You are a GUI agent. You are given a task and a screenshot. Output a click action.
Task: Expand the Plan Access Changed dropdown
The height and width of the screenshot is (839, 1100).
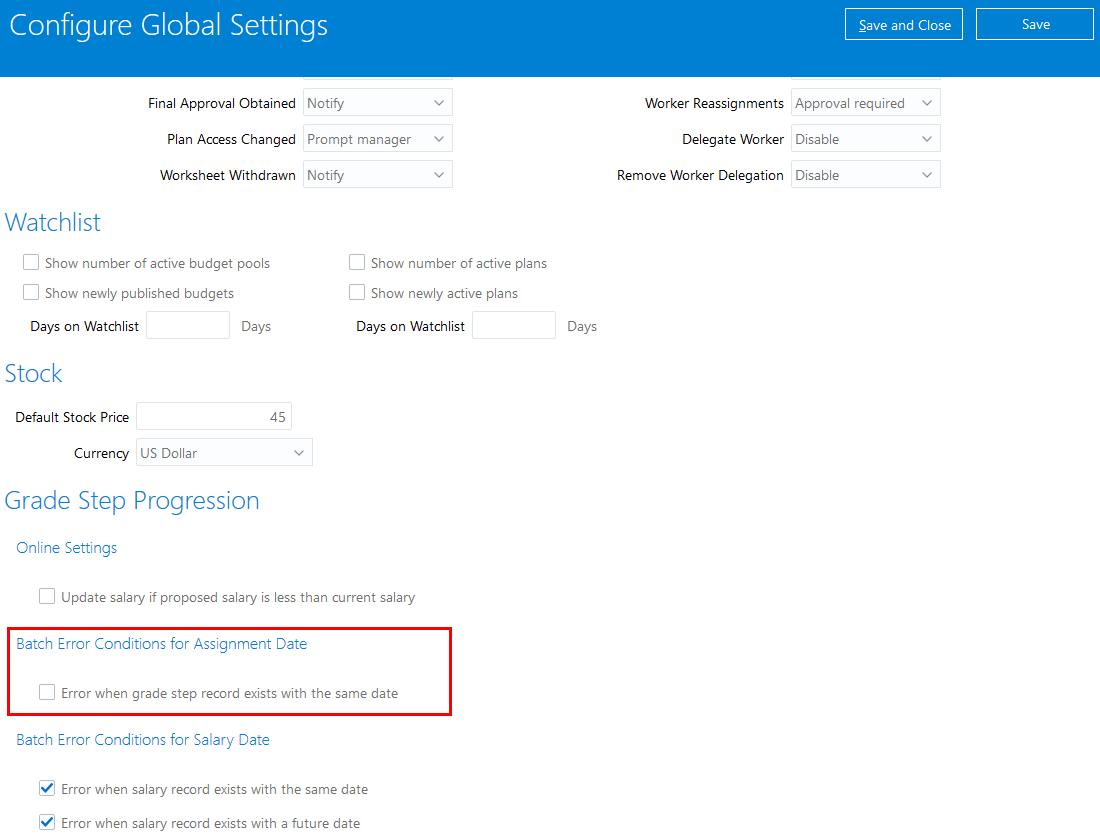377,139
